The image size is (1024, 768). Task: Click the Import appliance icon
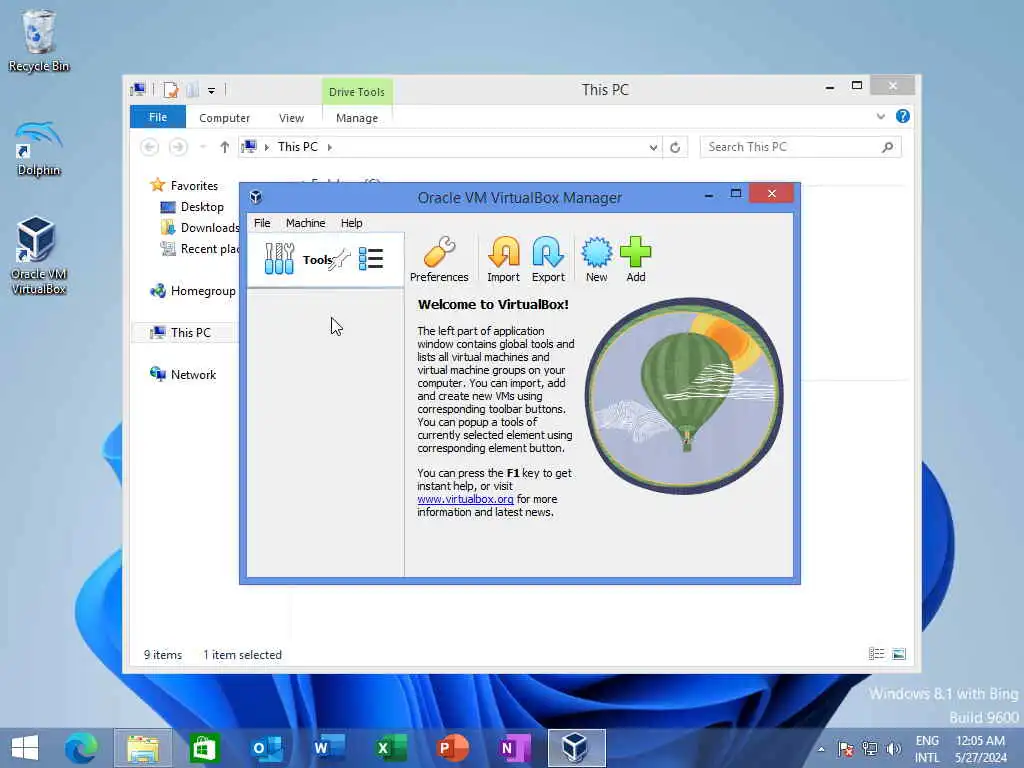point(504,259)
